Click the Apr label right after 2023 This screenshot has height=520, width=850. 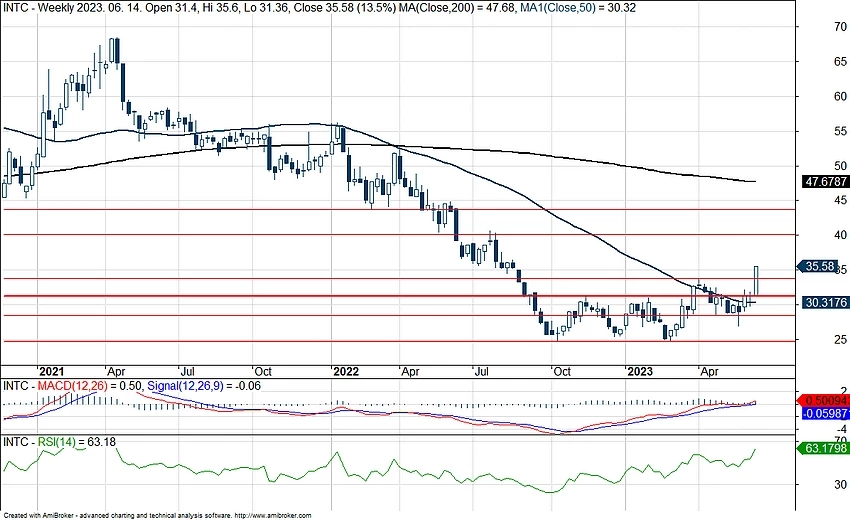pos(710,371)
